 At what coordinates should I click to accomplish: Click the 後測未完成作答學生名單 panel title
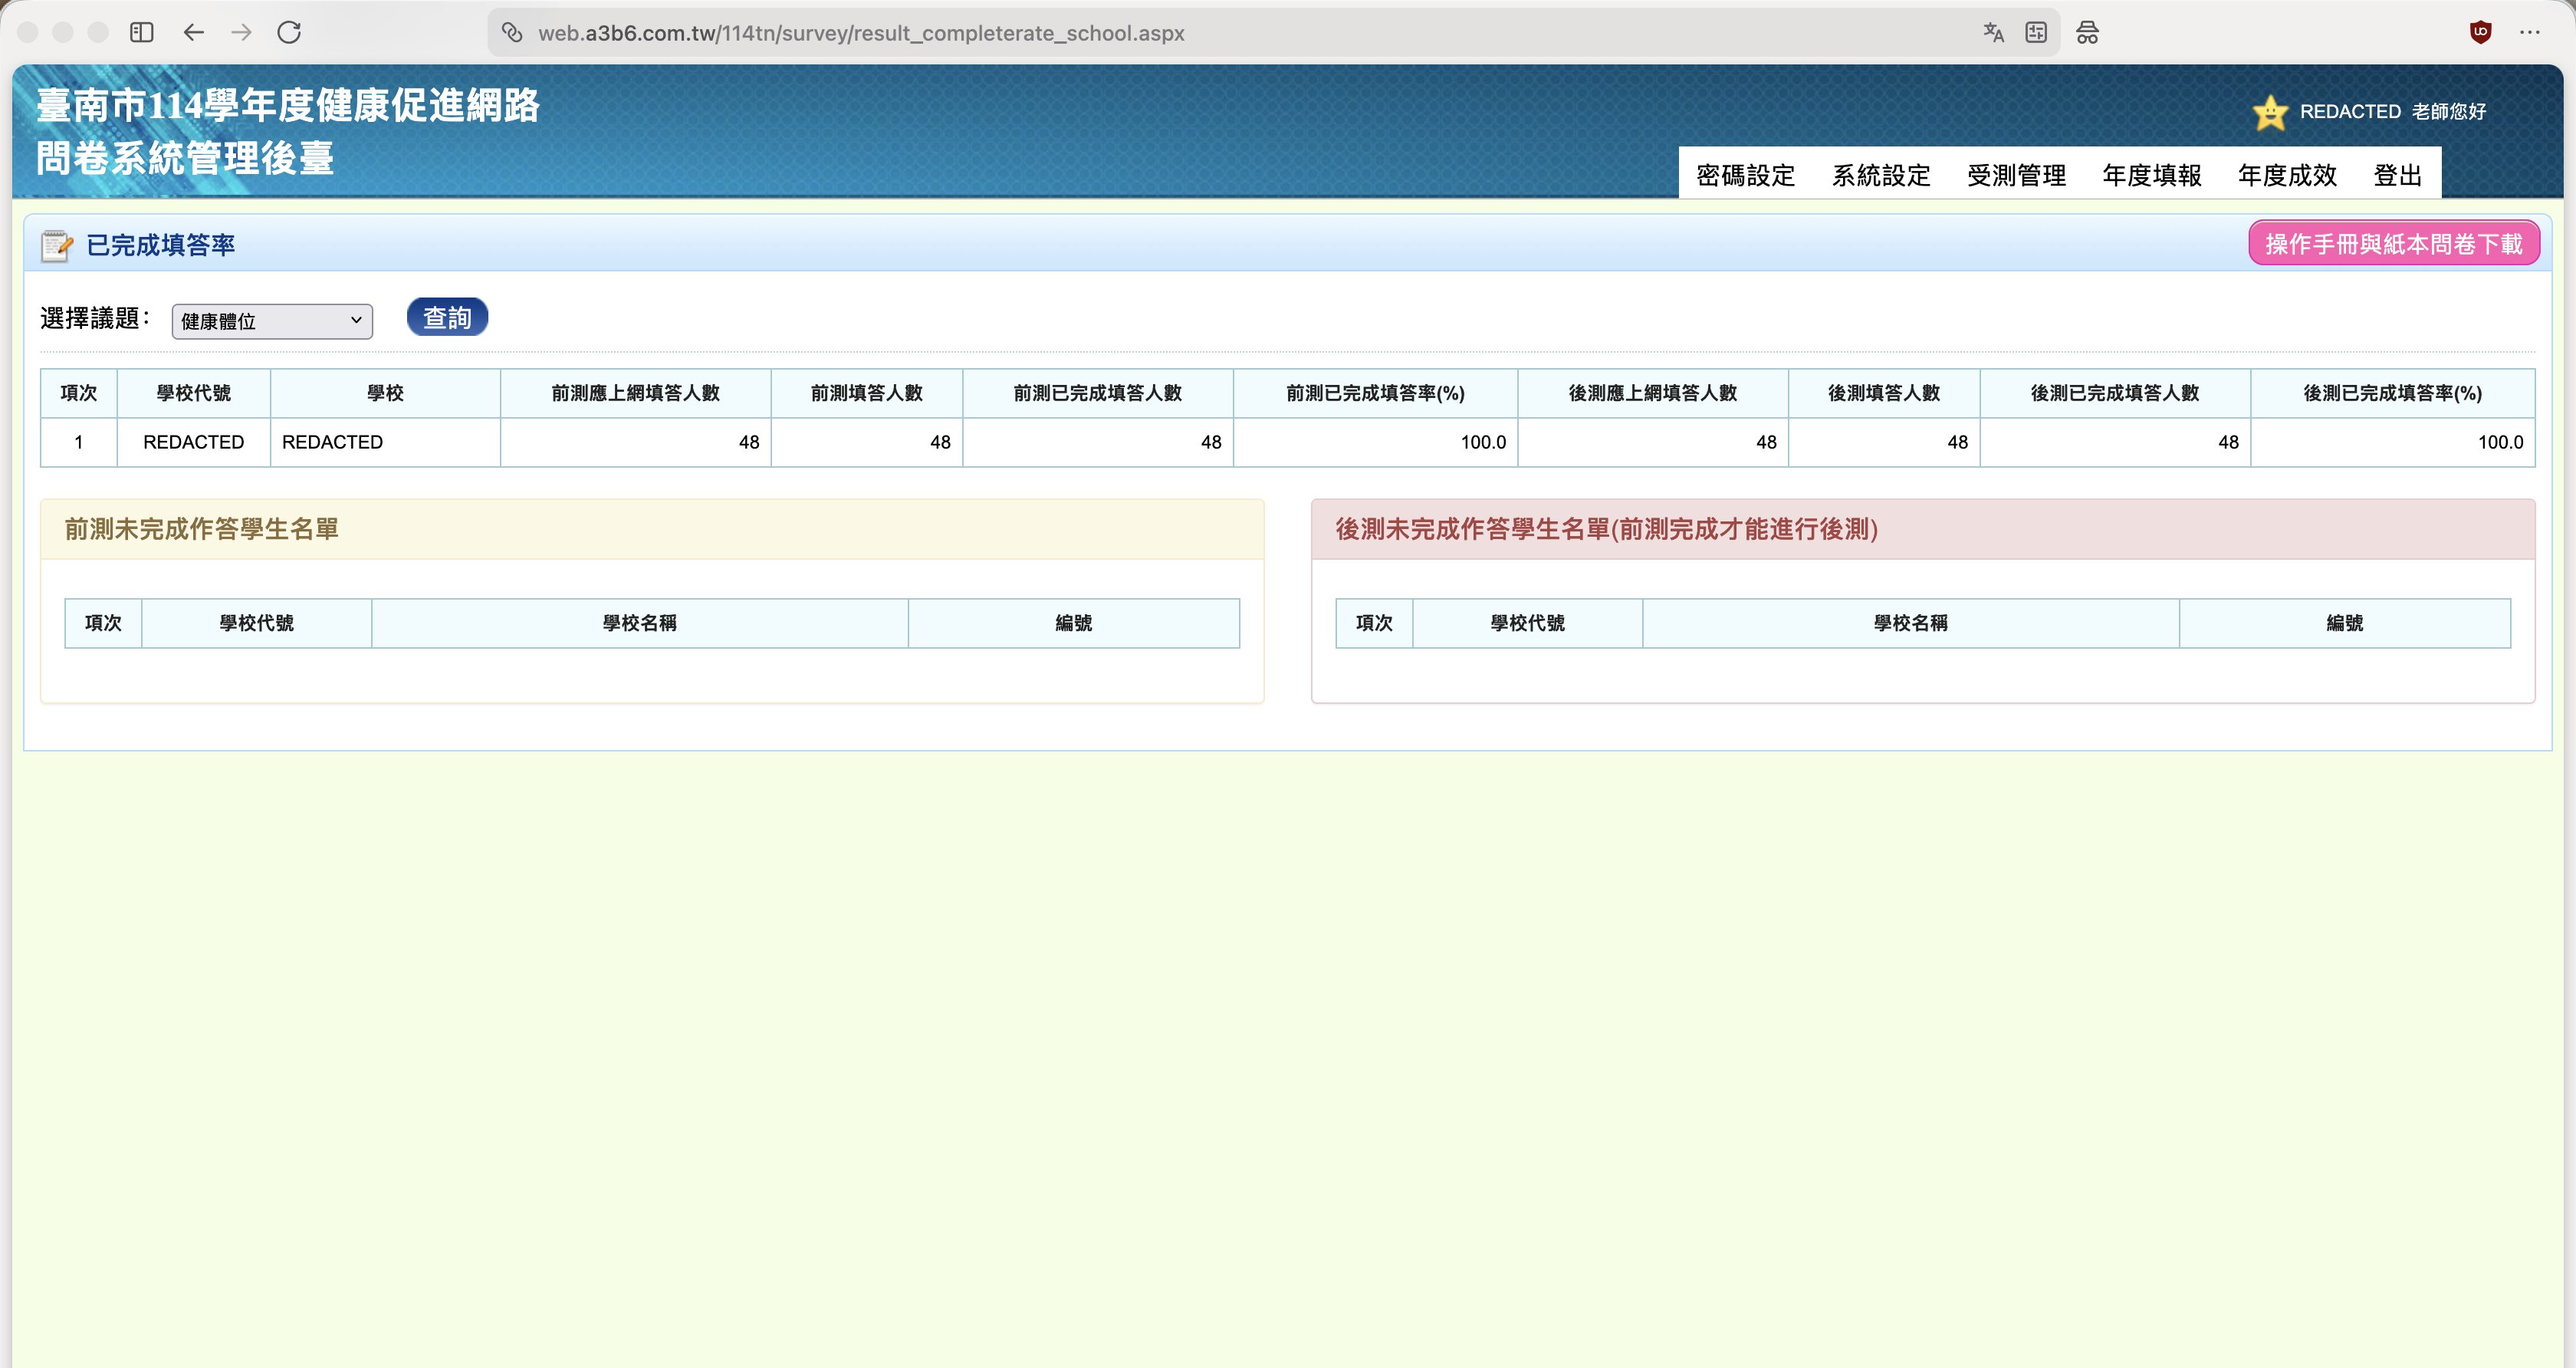(x=1606, y=529)
